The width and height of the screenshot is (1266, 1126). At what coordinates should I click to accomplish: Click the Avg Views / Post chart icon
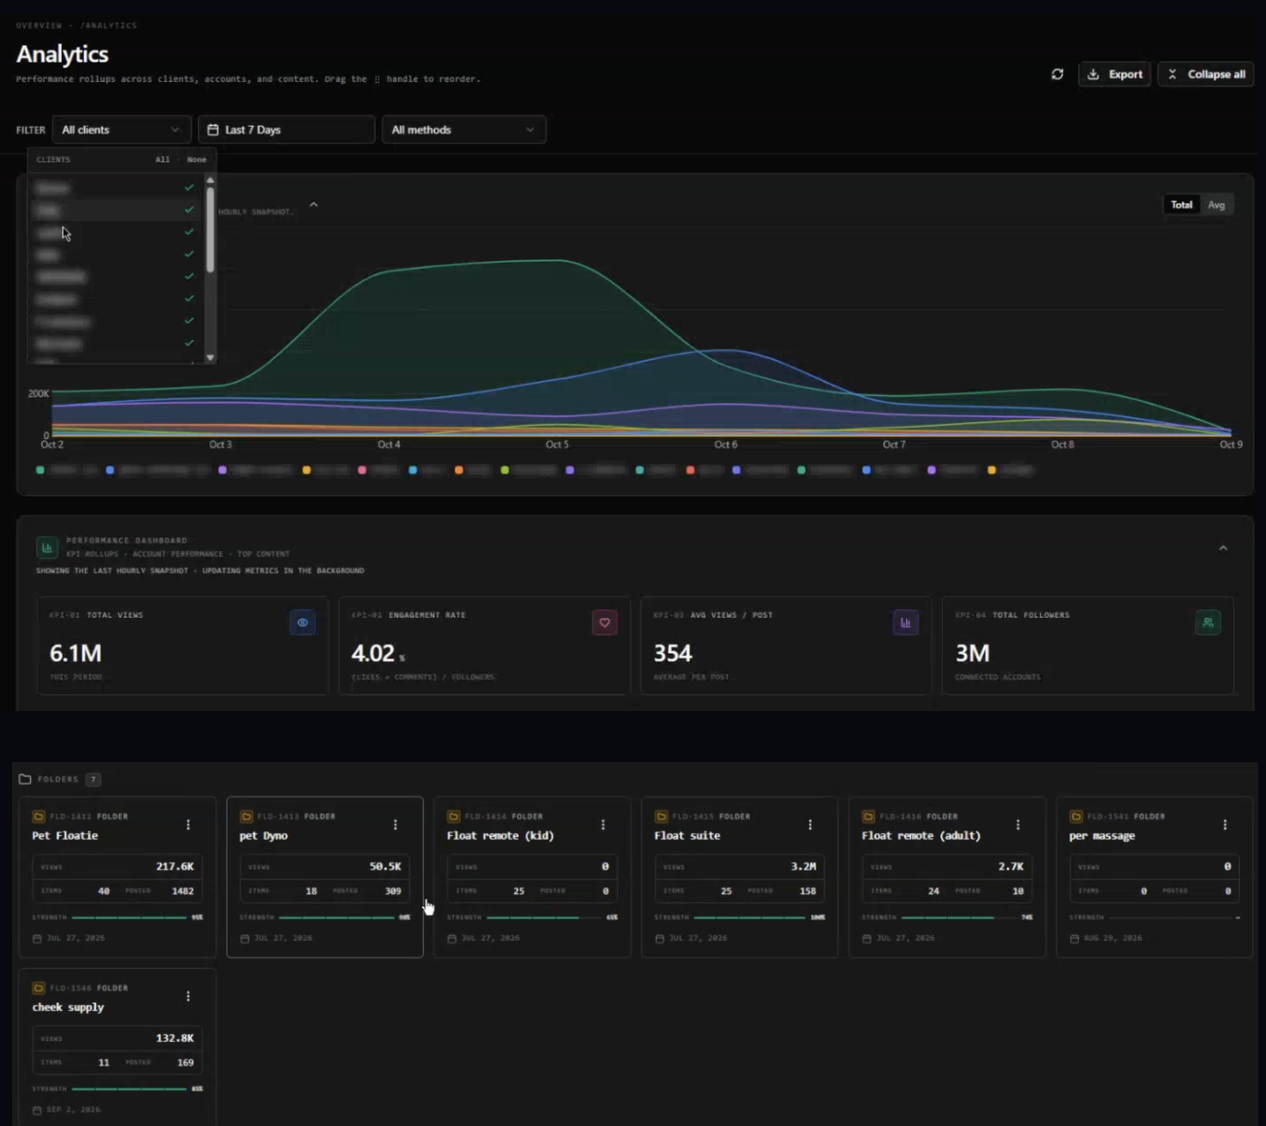[906, 622]
